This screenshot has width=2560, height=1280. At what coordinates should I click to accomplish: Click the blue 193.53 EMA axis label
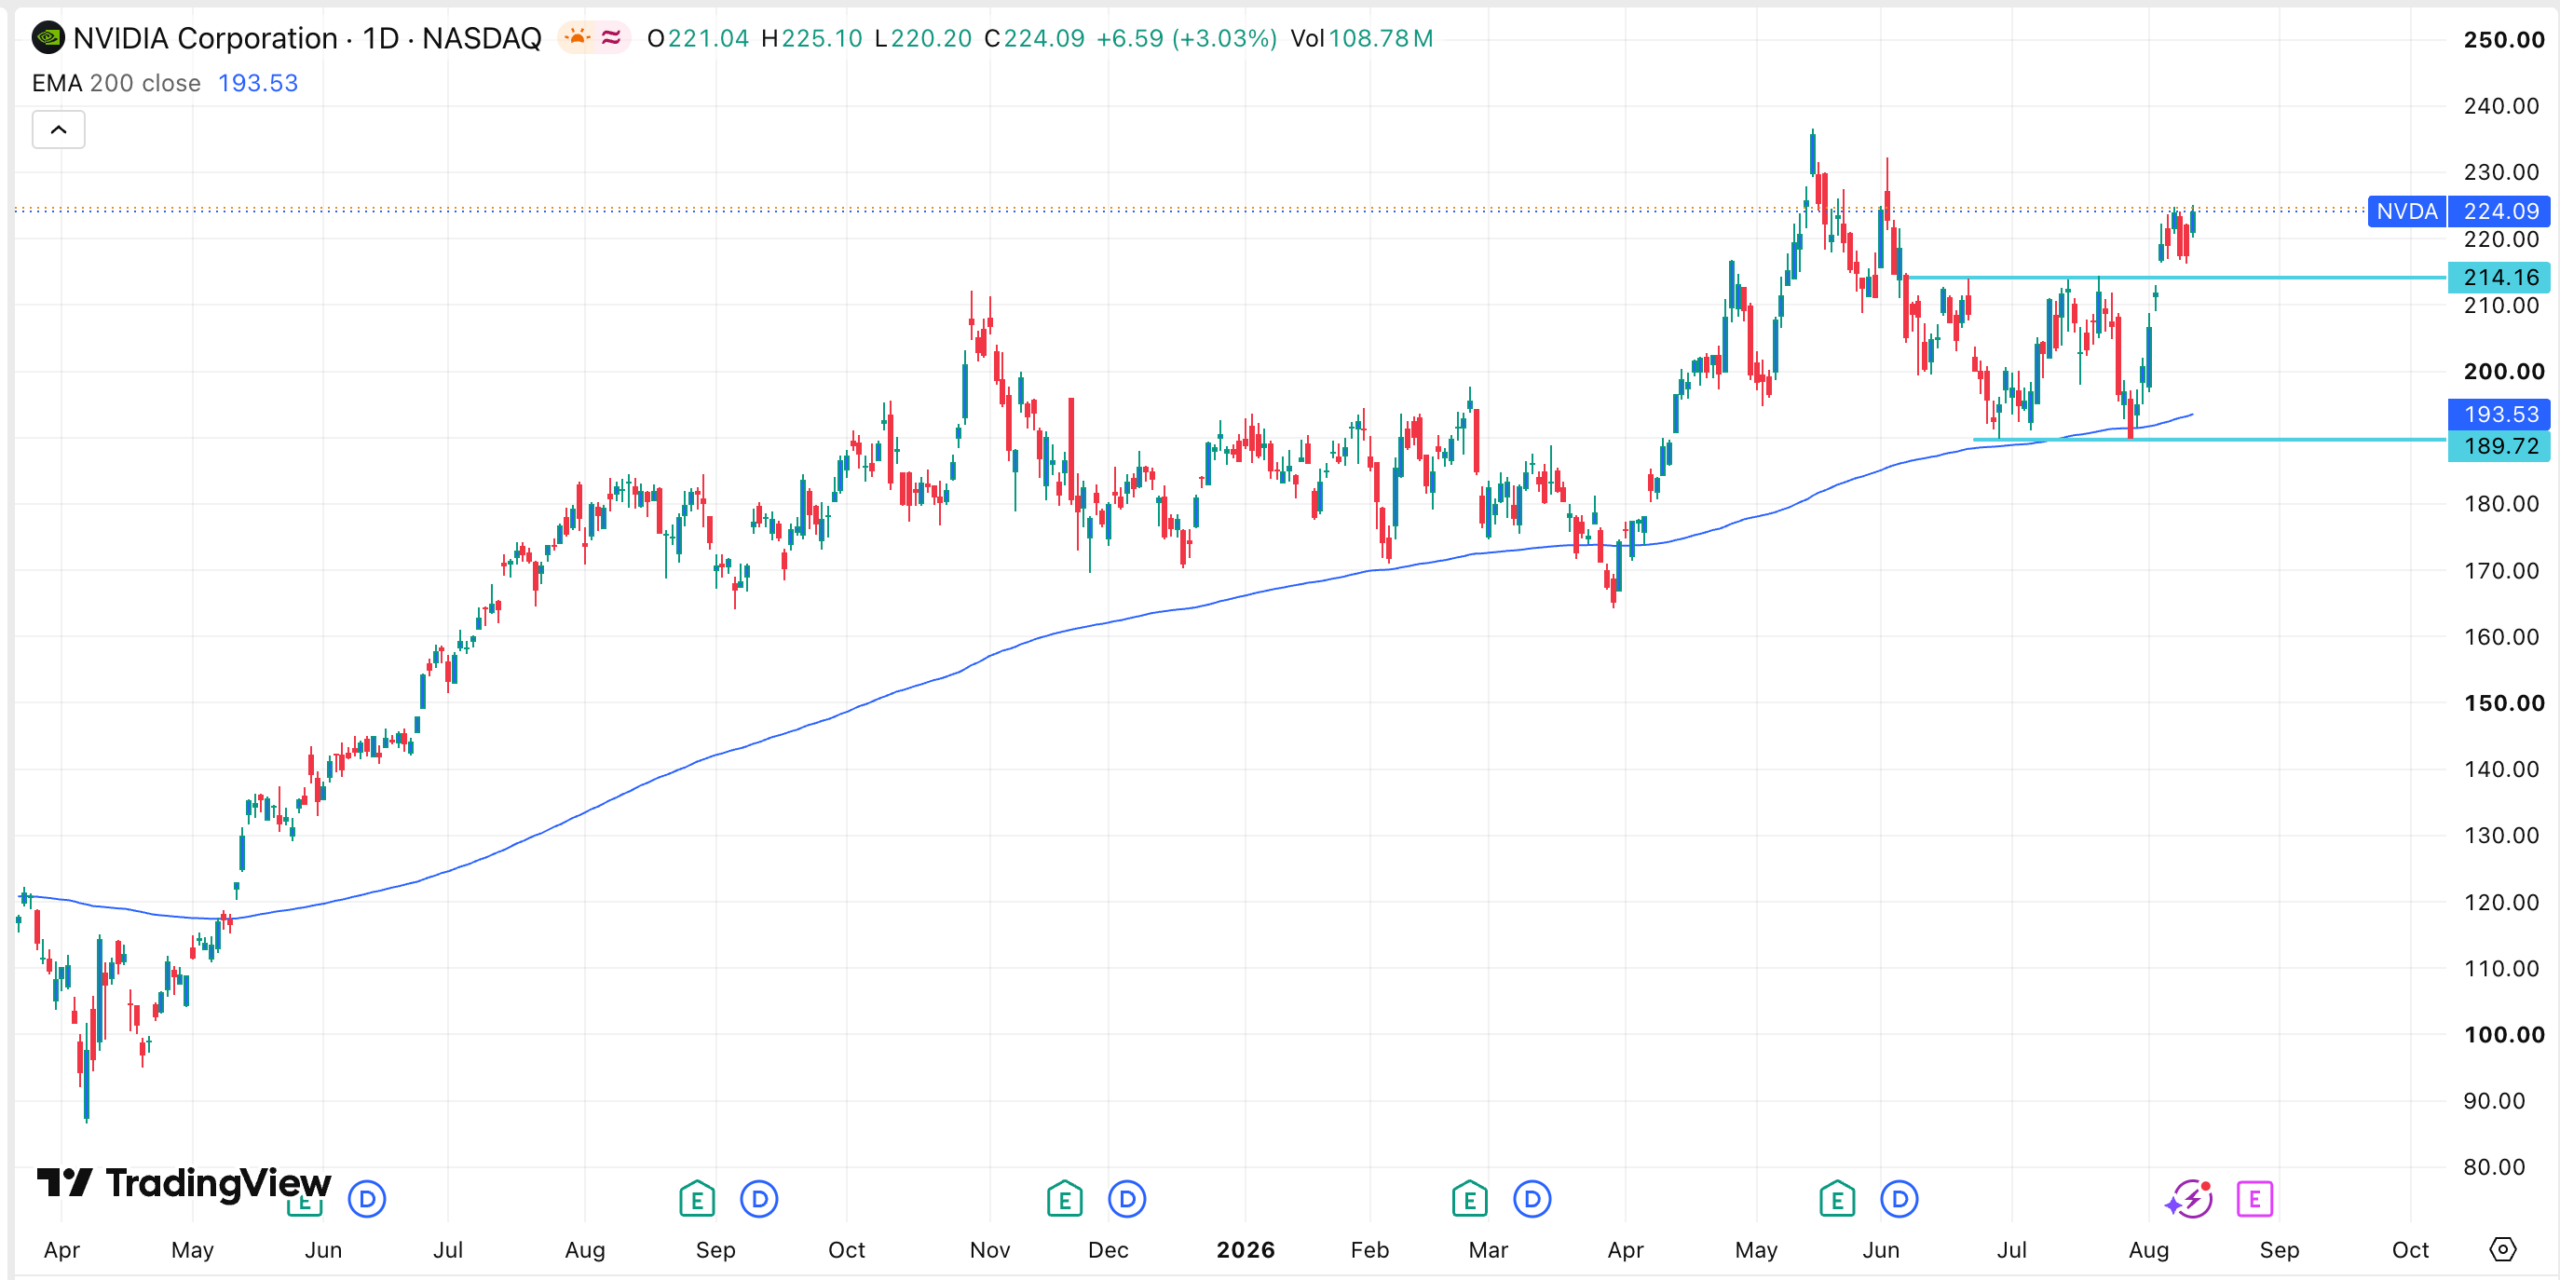[x=2500, y=414]
